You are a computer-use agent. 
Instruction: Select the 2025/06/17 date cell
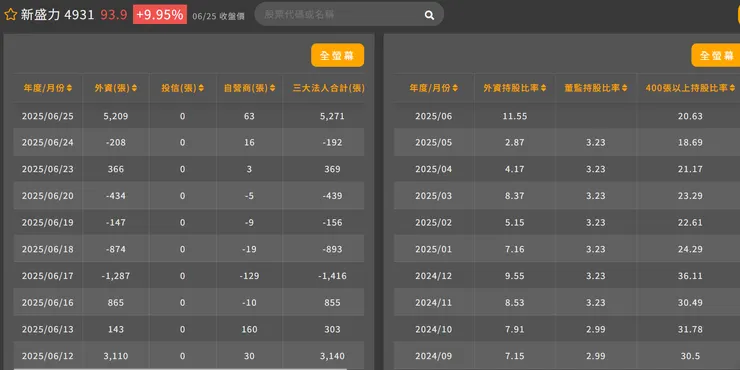[48, 276]
